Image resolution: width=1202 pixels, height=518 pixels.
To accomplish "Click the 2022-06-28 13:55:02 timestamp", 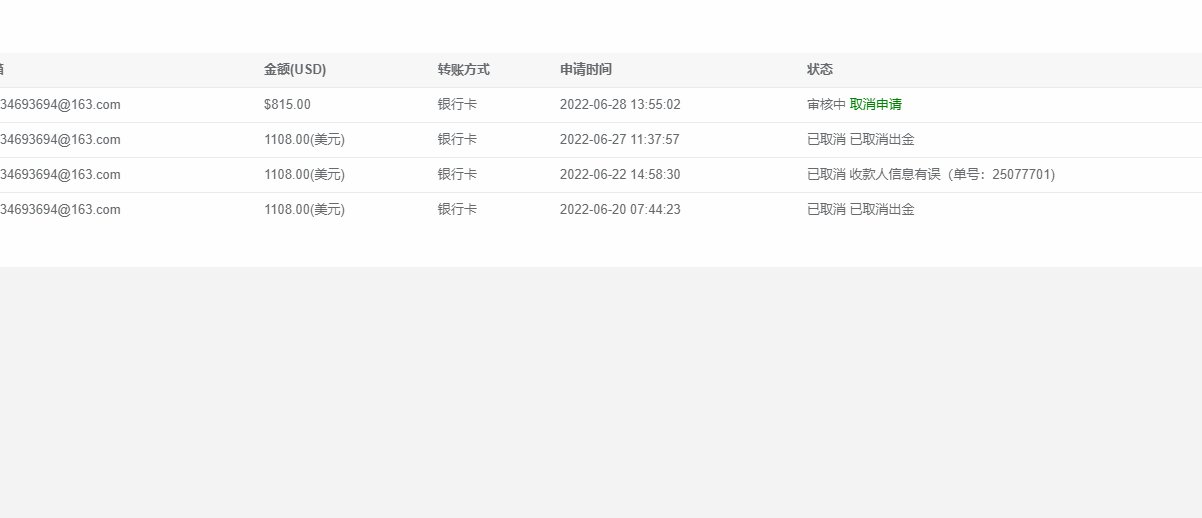I will pyautogui.click(x=620, y=105).
